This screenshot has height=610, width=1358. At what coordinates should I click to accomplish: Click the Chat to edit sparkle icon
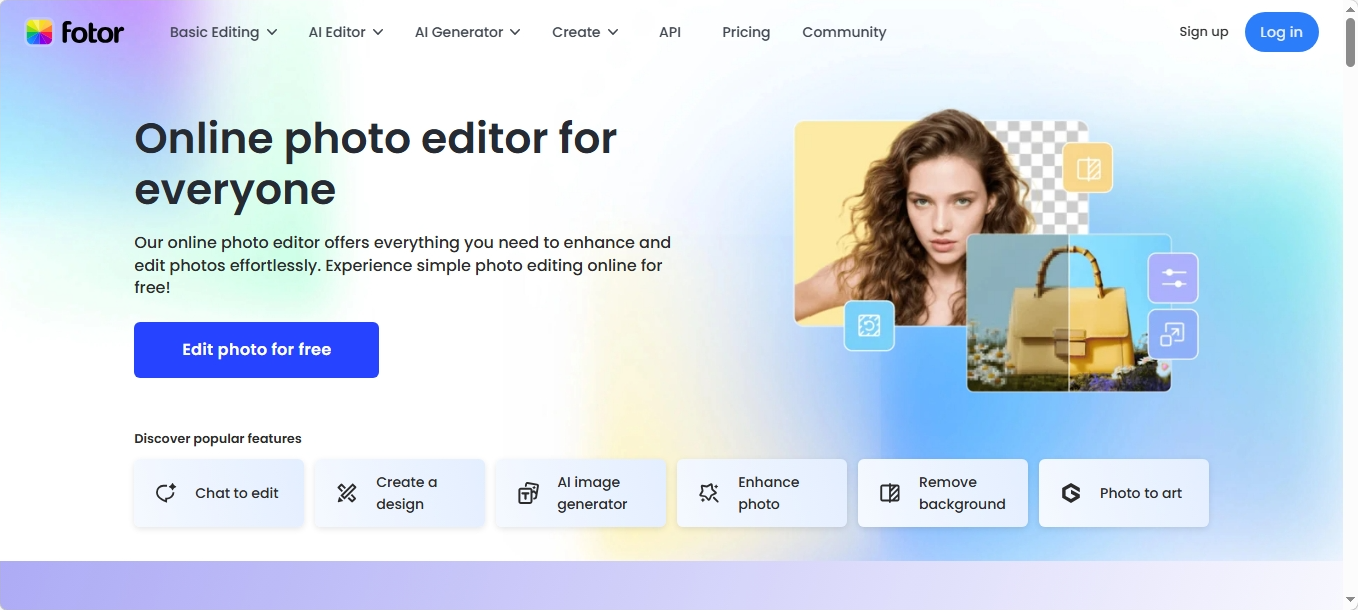coord(166,493)
